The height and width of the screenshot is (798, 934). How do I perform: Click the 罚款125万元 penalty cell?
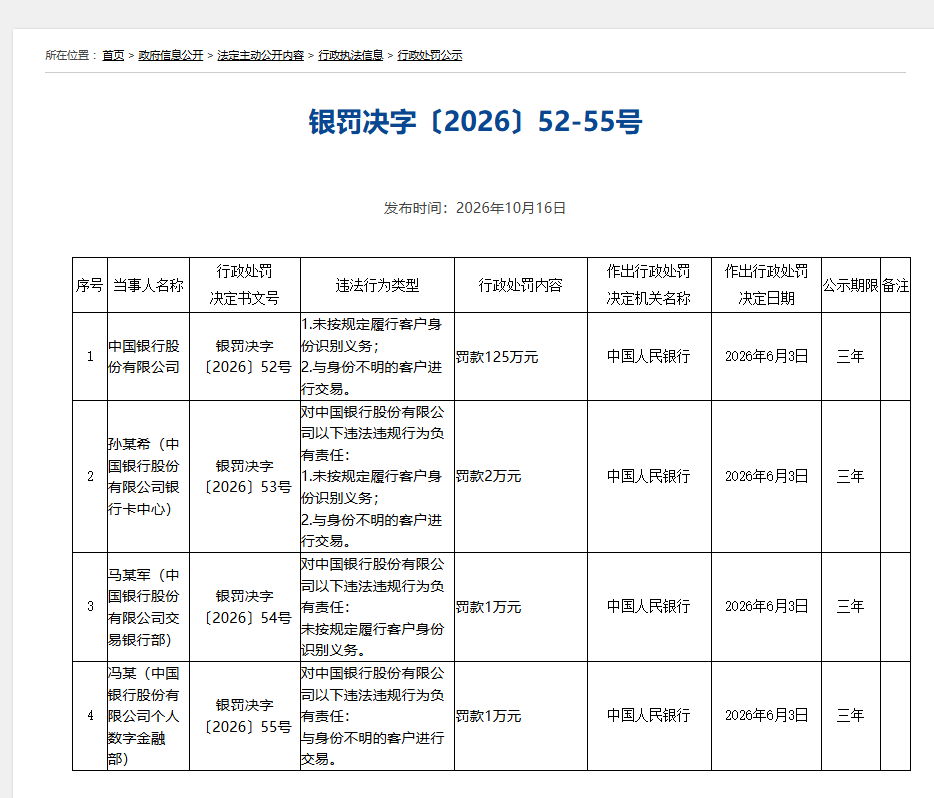click(521, 357)
